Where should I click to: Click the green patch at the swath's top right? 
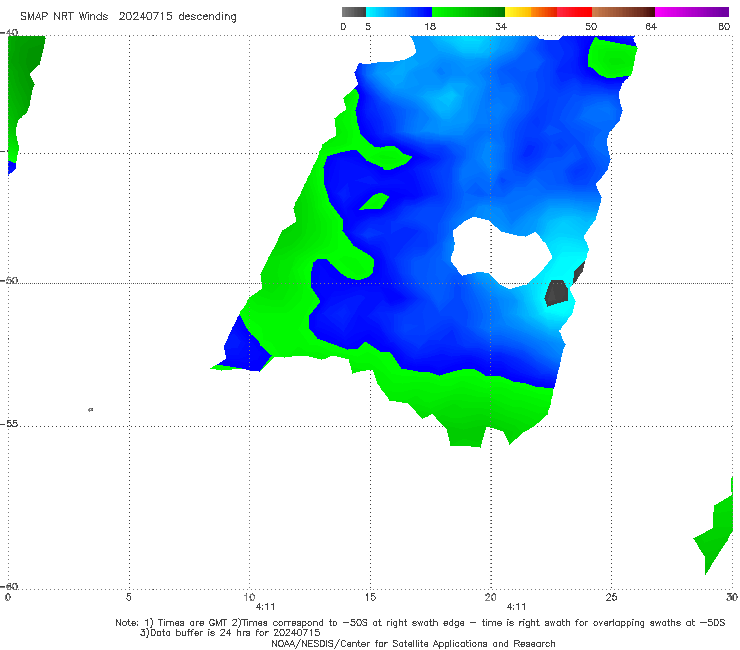click(612, 58)
